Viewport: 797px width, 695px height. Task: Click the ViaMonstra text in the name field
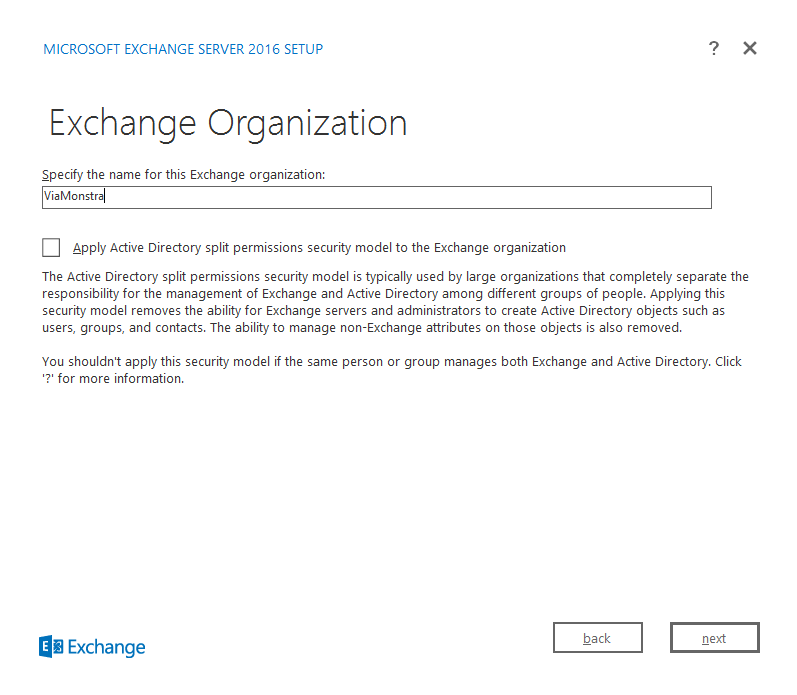[x=74, y=197]
